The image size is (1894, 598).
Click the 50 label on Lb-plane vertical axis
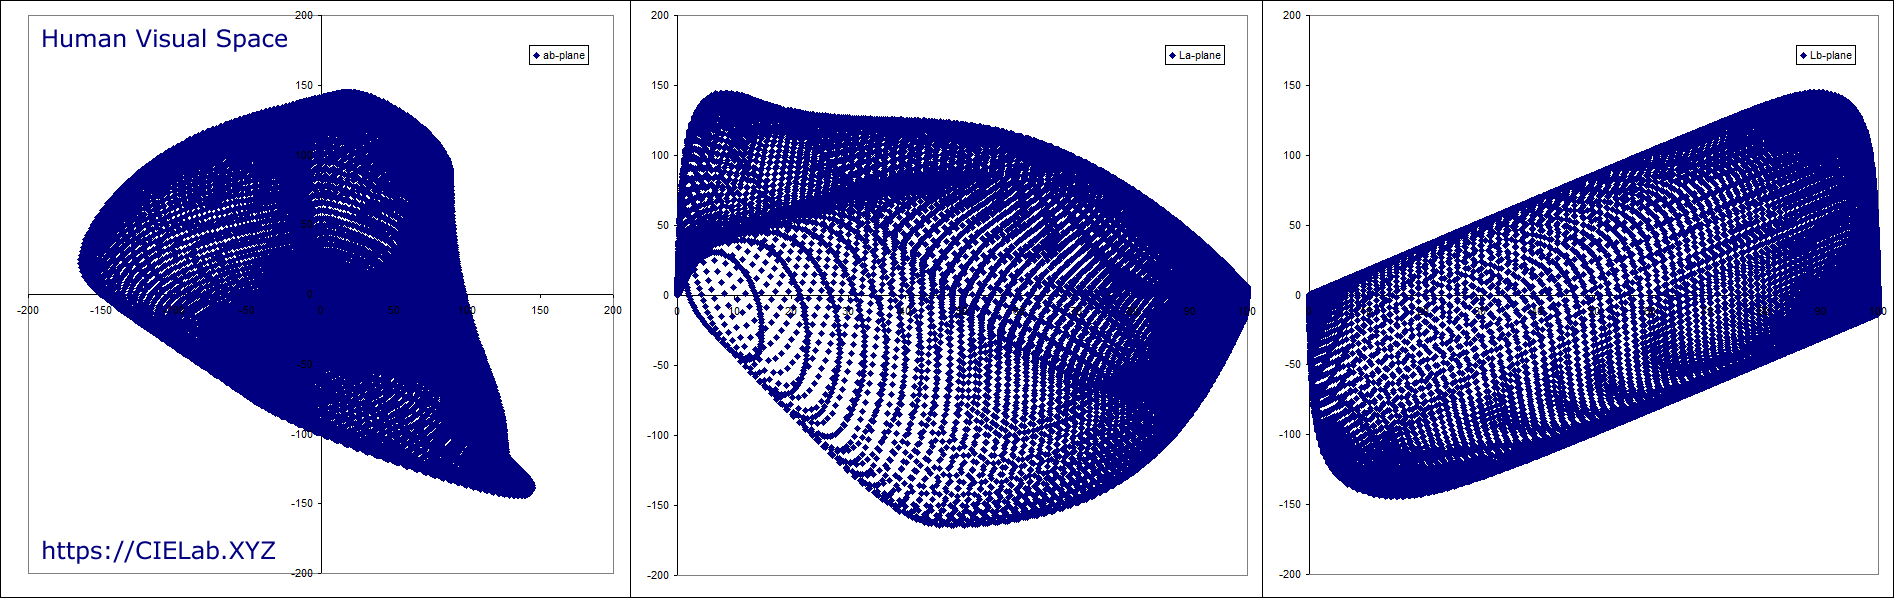coord(1295,225)
